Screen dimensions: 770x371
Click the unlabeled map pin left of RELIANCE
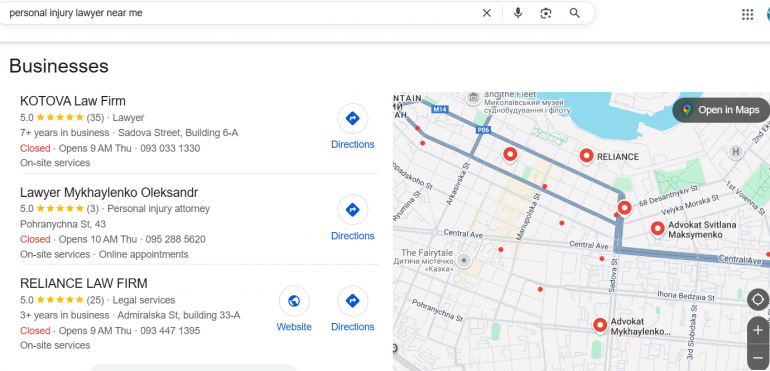pos(510,155)
